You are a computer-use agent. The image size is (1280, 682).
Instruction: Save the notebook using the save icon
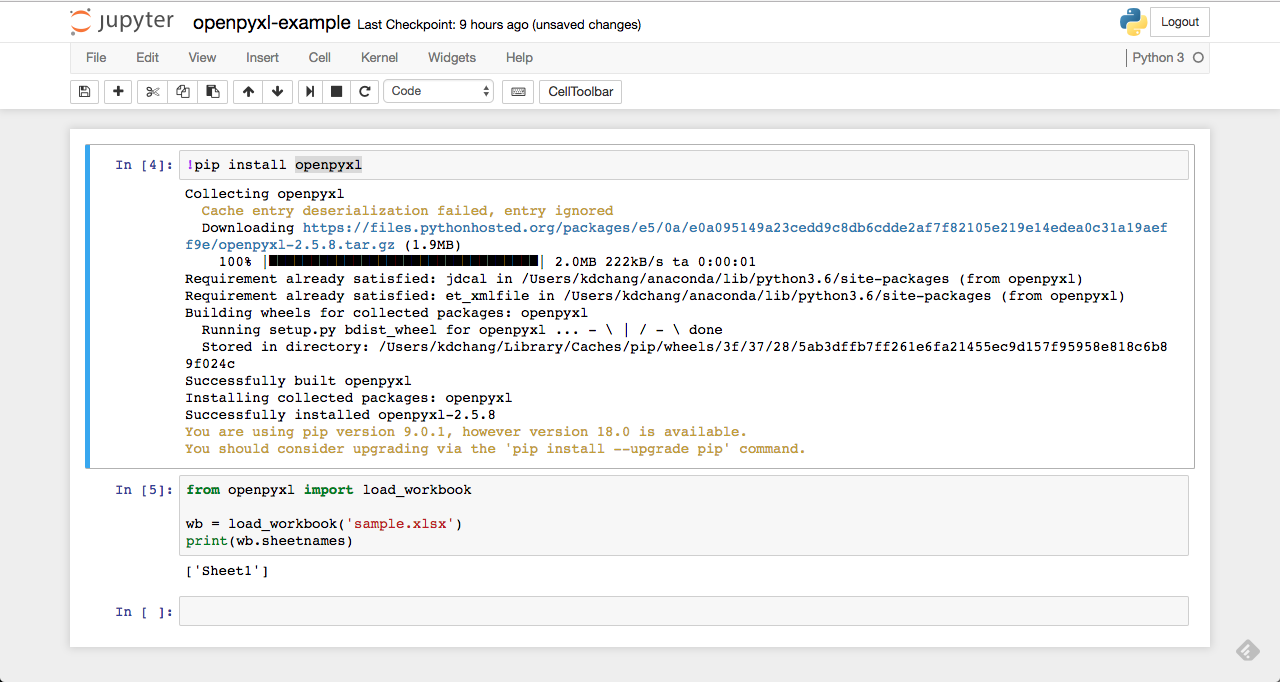[84, 91]
